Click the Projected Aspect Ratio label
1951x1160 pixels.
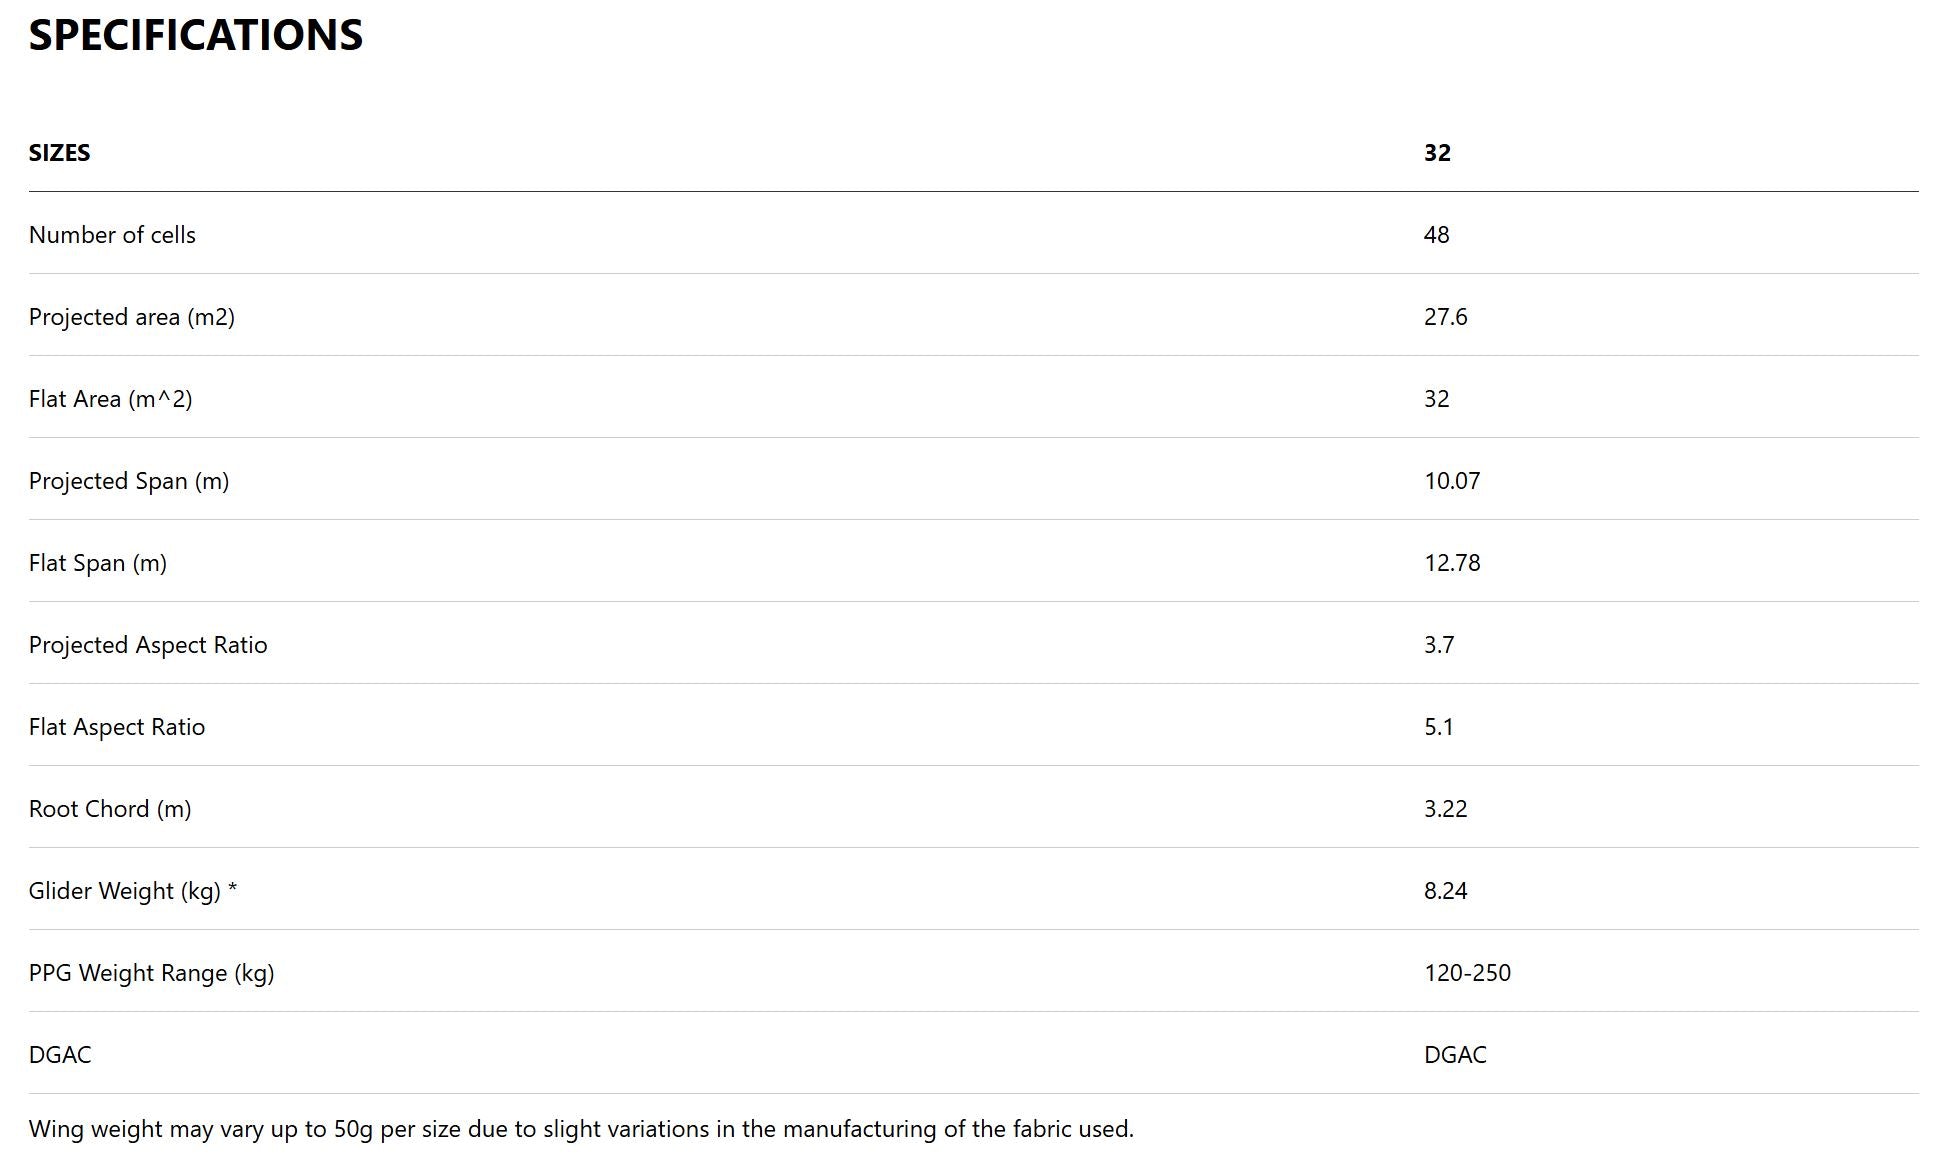click(x=148, y=645)
